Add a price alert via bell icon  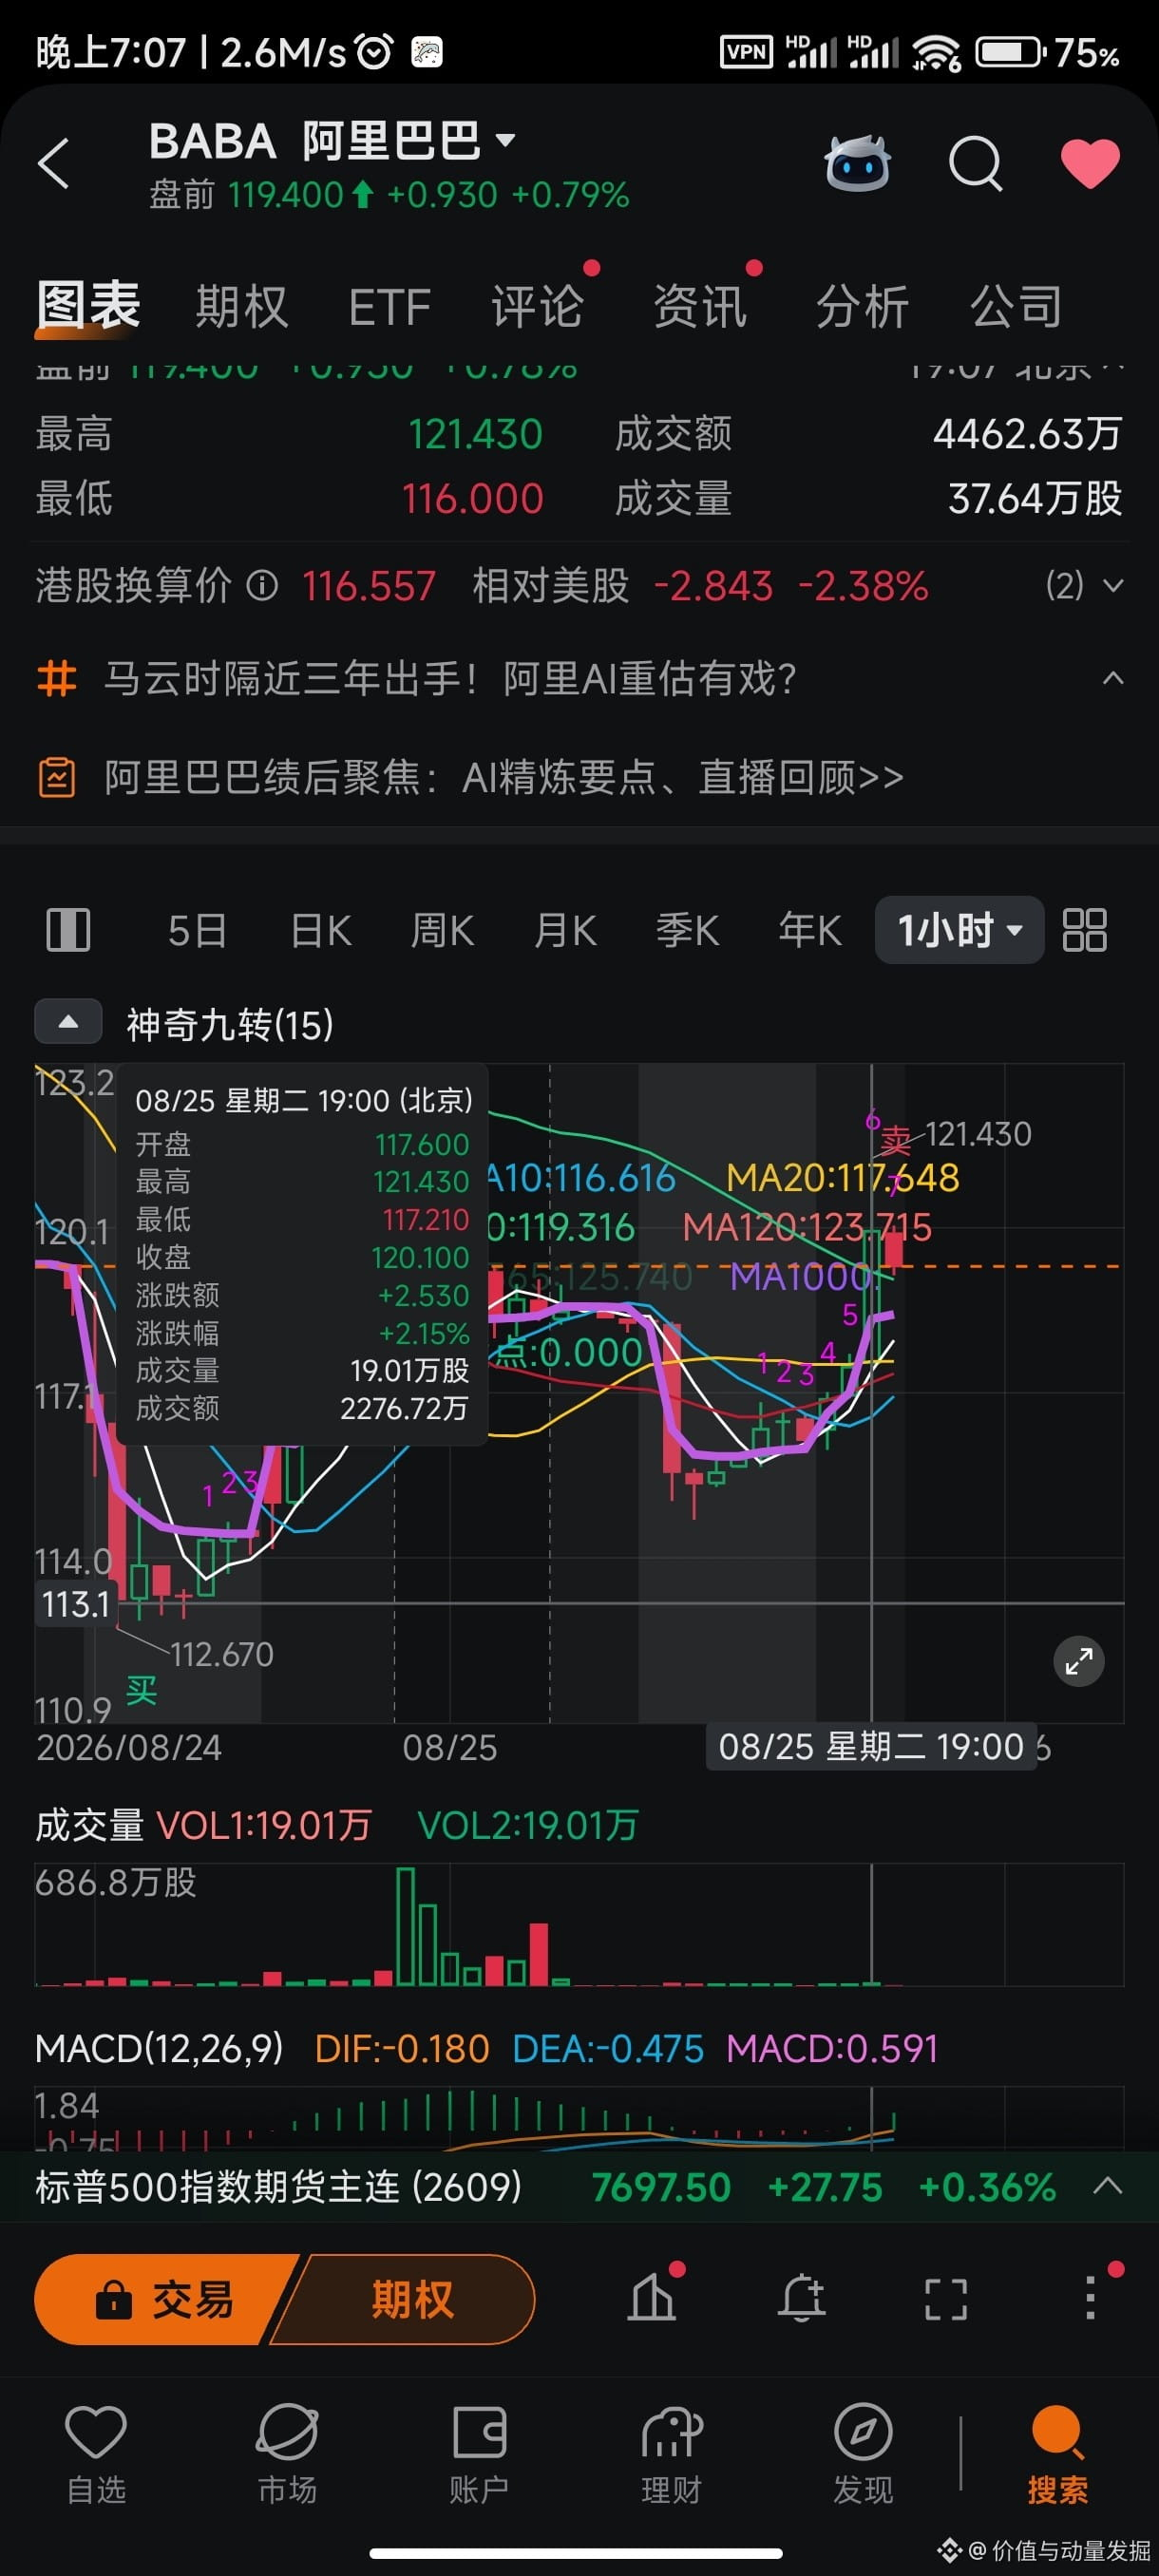801,2298
